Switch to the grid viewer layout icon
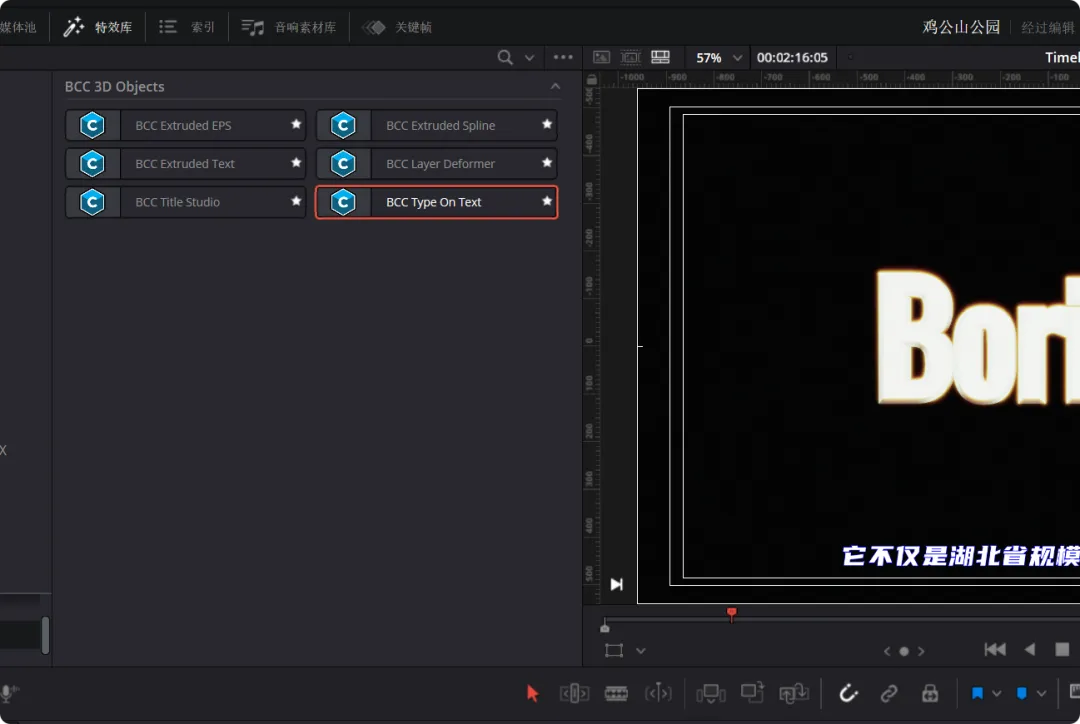 coord(660,57)
